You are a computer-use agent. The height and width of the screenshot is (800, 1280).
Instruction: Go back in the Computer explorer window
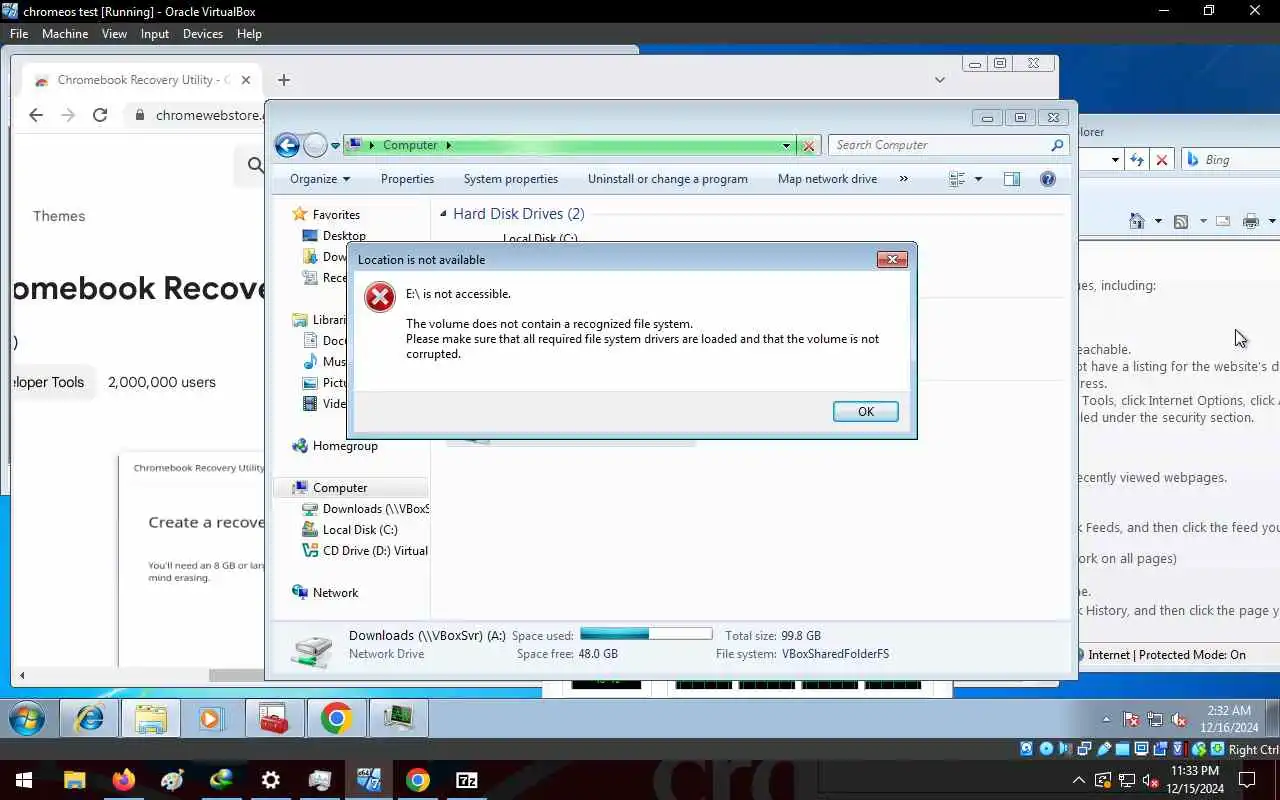[287, 145]
